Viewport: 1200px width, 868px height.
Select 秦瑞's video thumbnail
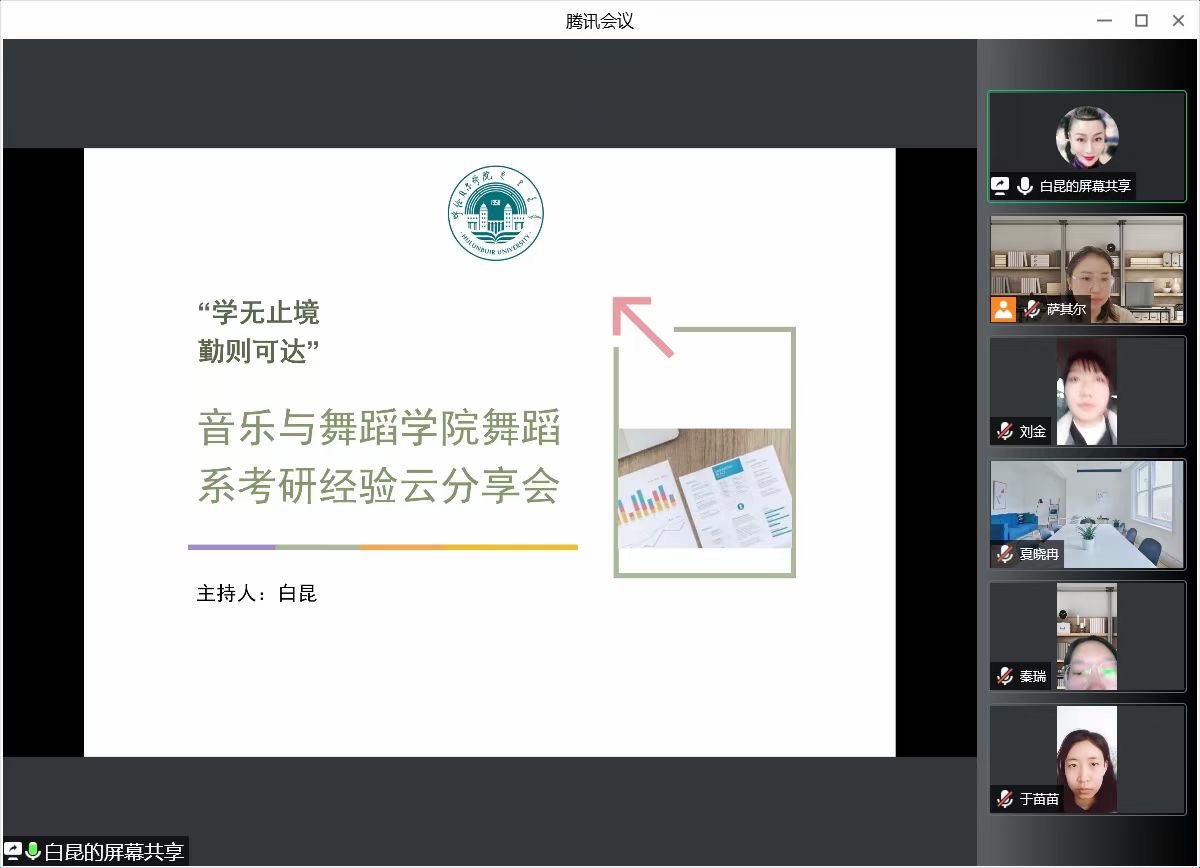pos(1087,636)
